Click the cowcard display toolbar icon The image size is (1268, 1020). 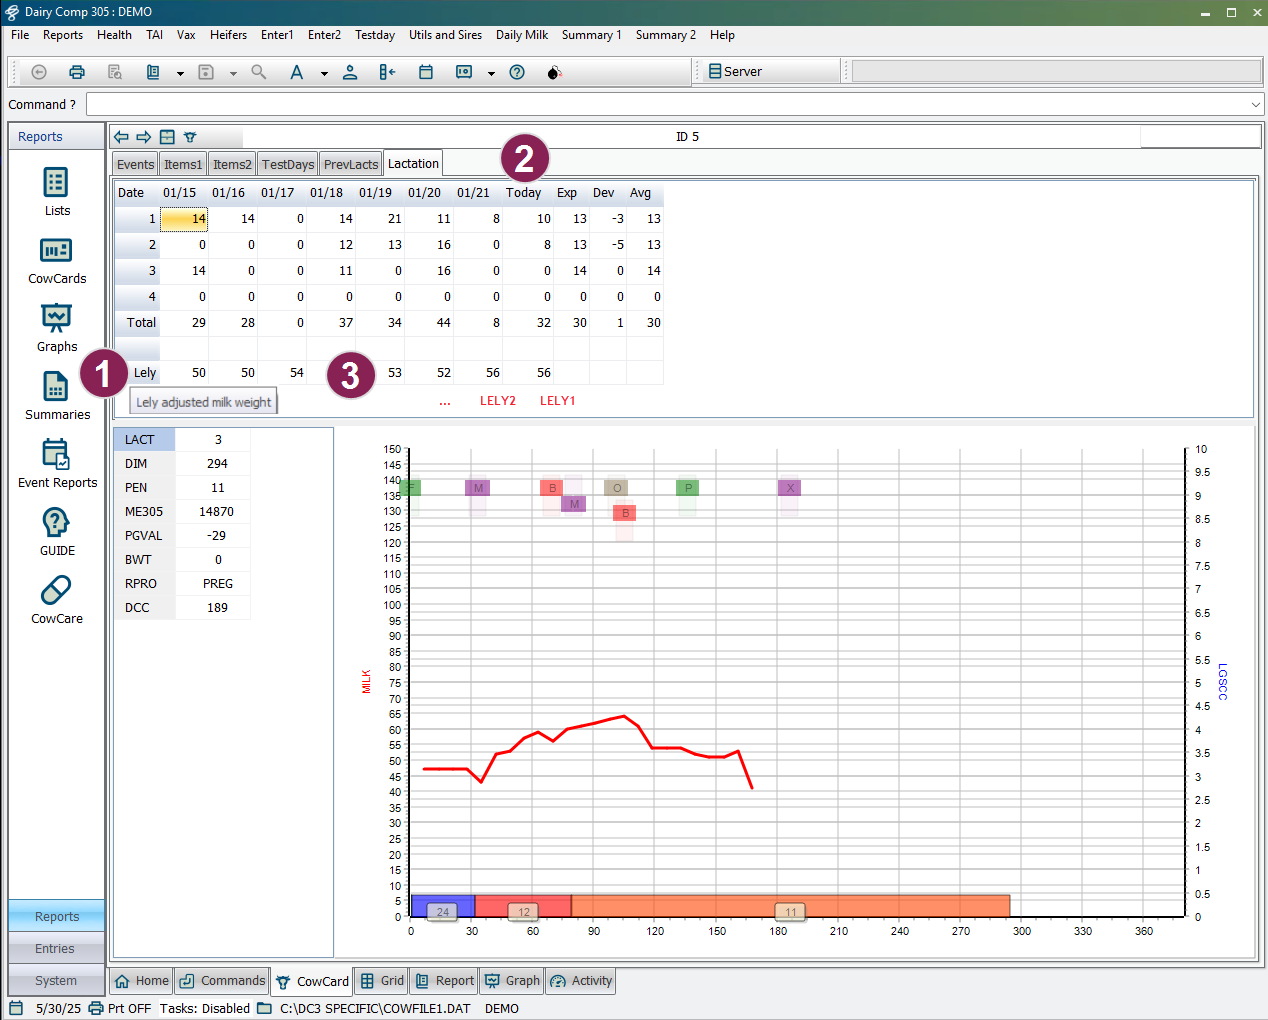click(x=464, y=72)
